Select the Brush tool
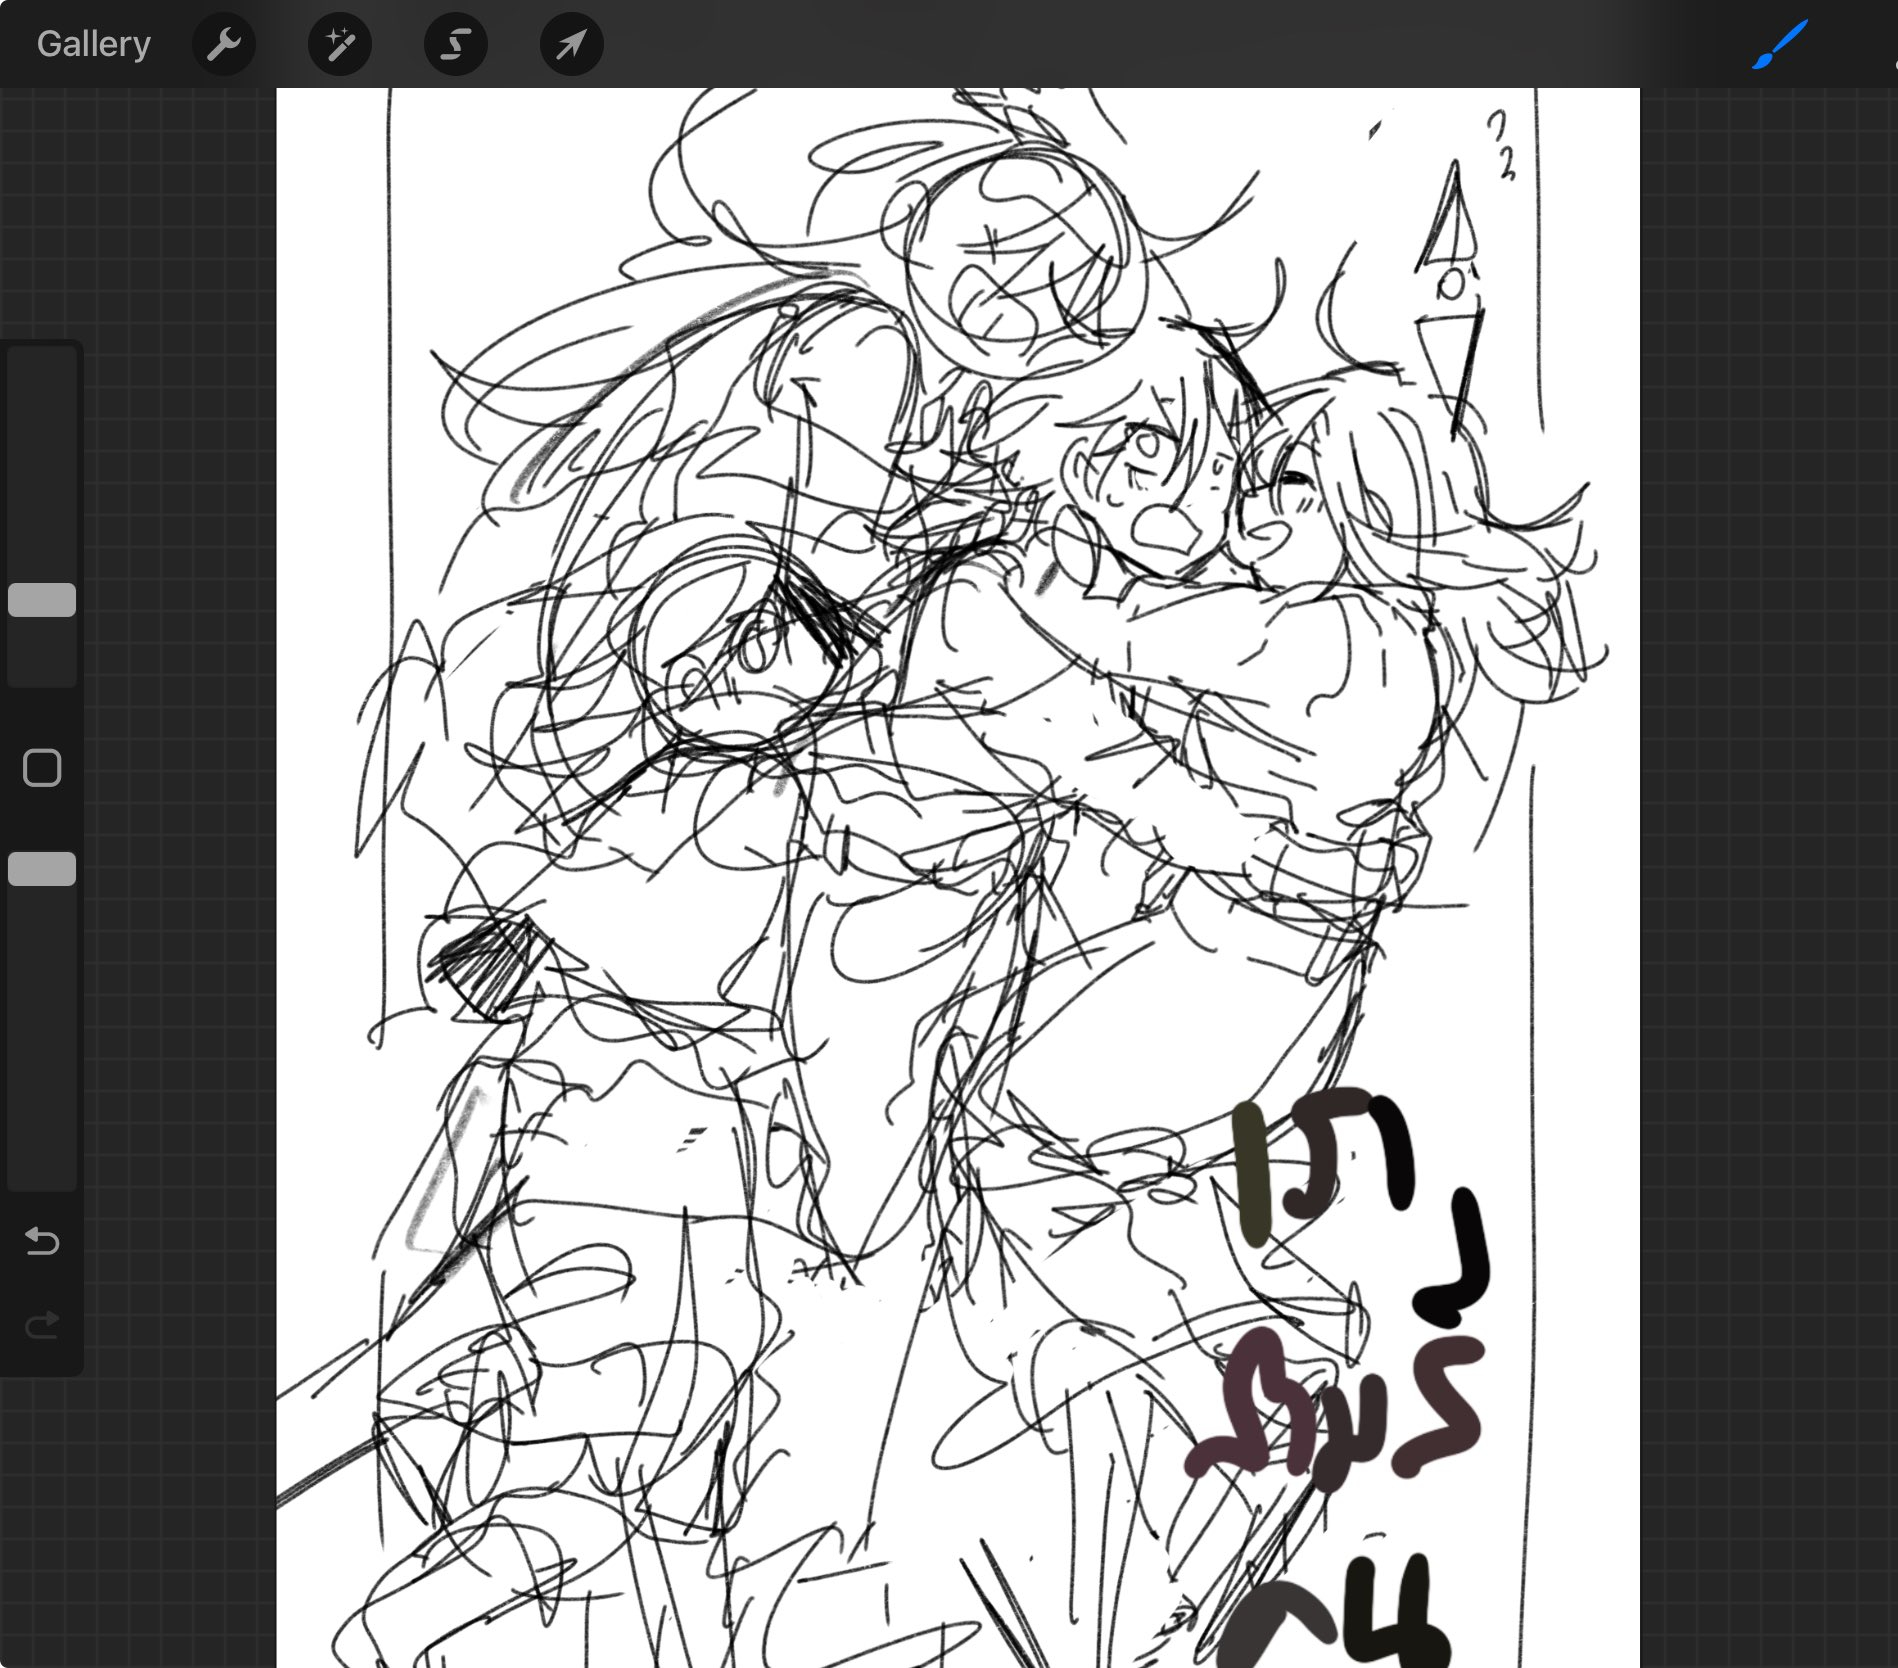The height and width of the screenshot is (1668, 1898). tap(1779, 45)
